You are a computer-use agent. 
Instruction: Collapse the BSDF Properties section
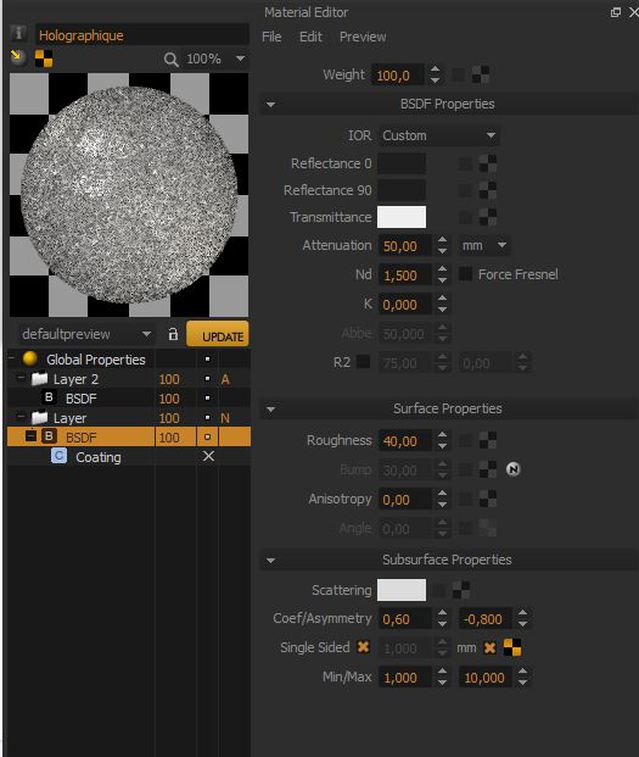pyautogui.click(x=271, y=104)
